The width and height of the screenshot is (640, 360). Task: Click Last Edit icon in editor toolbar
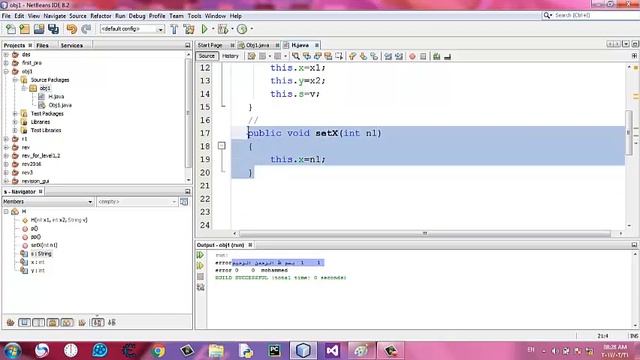[251, 56]
